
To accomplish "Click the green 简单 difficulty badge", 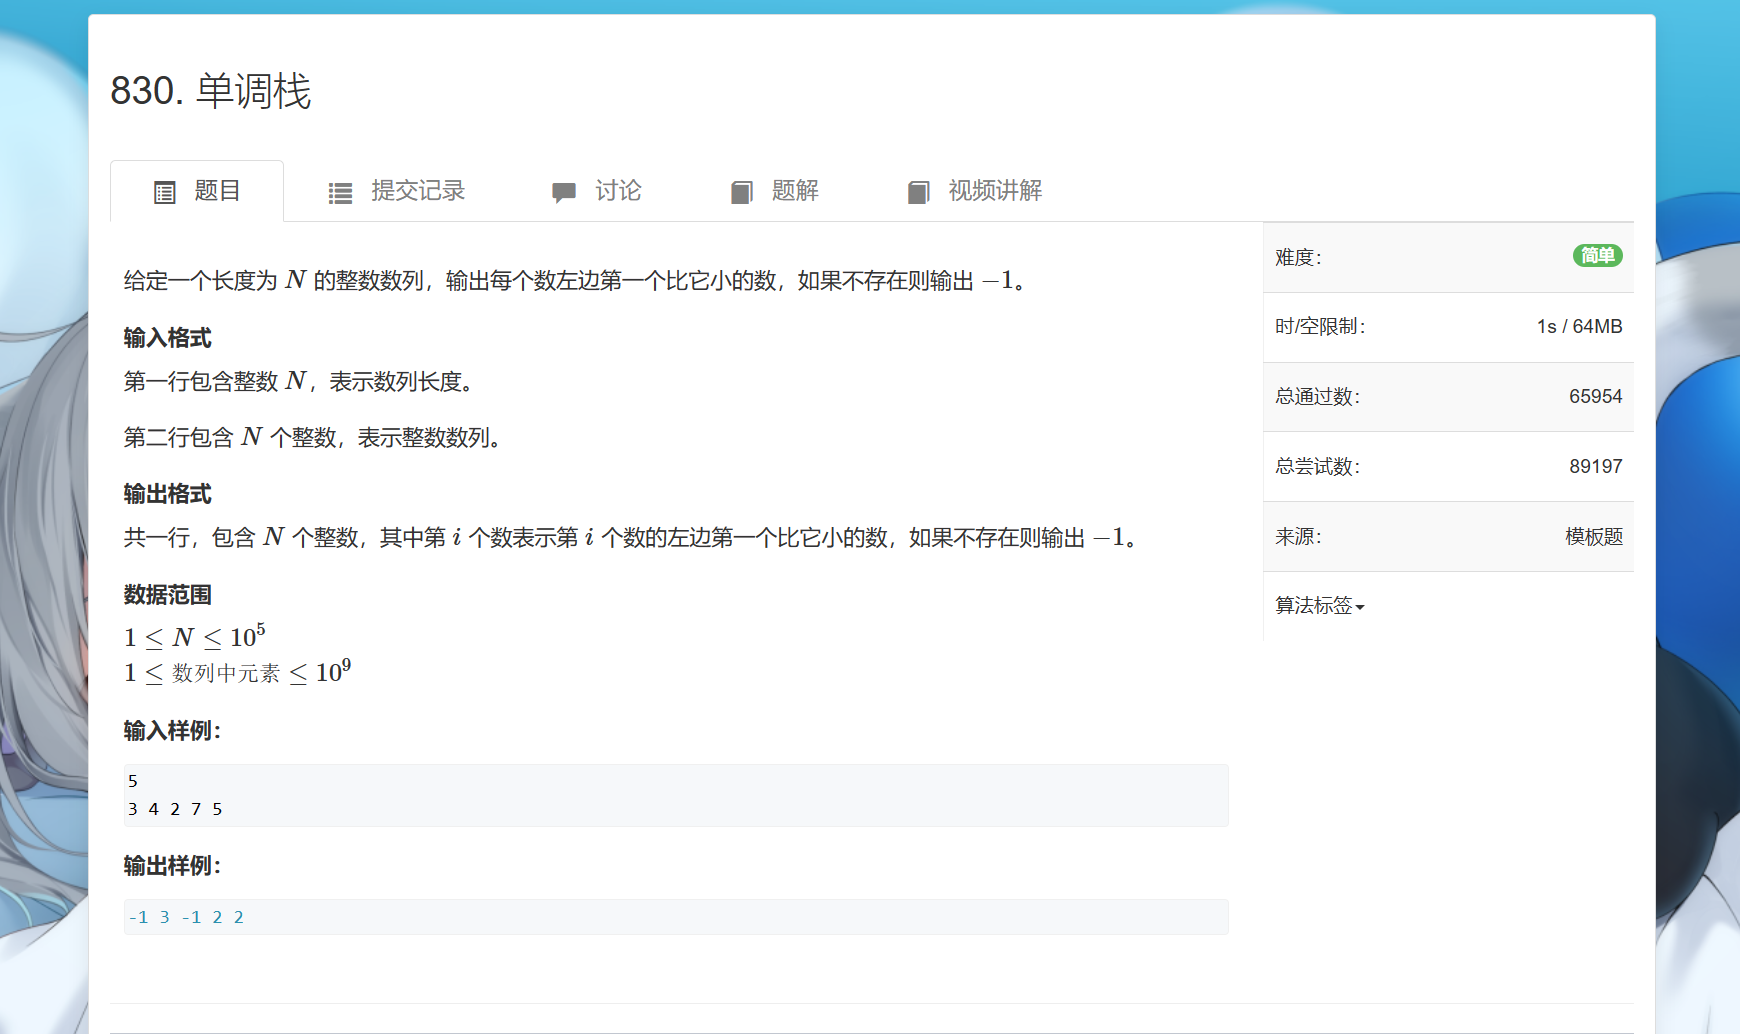I will point(1597,256).
